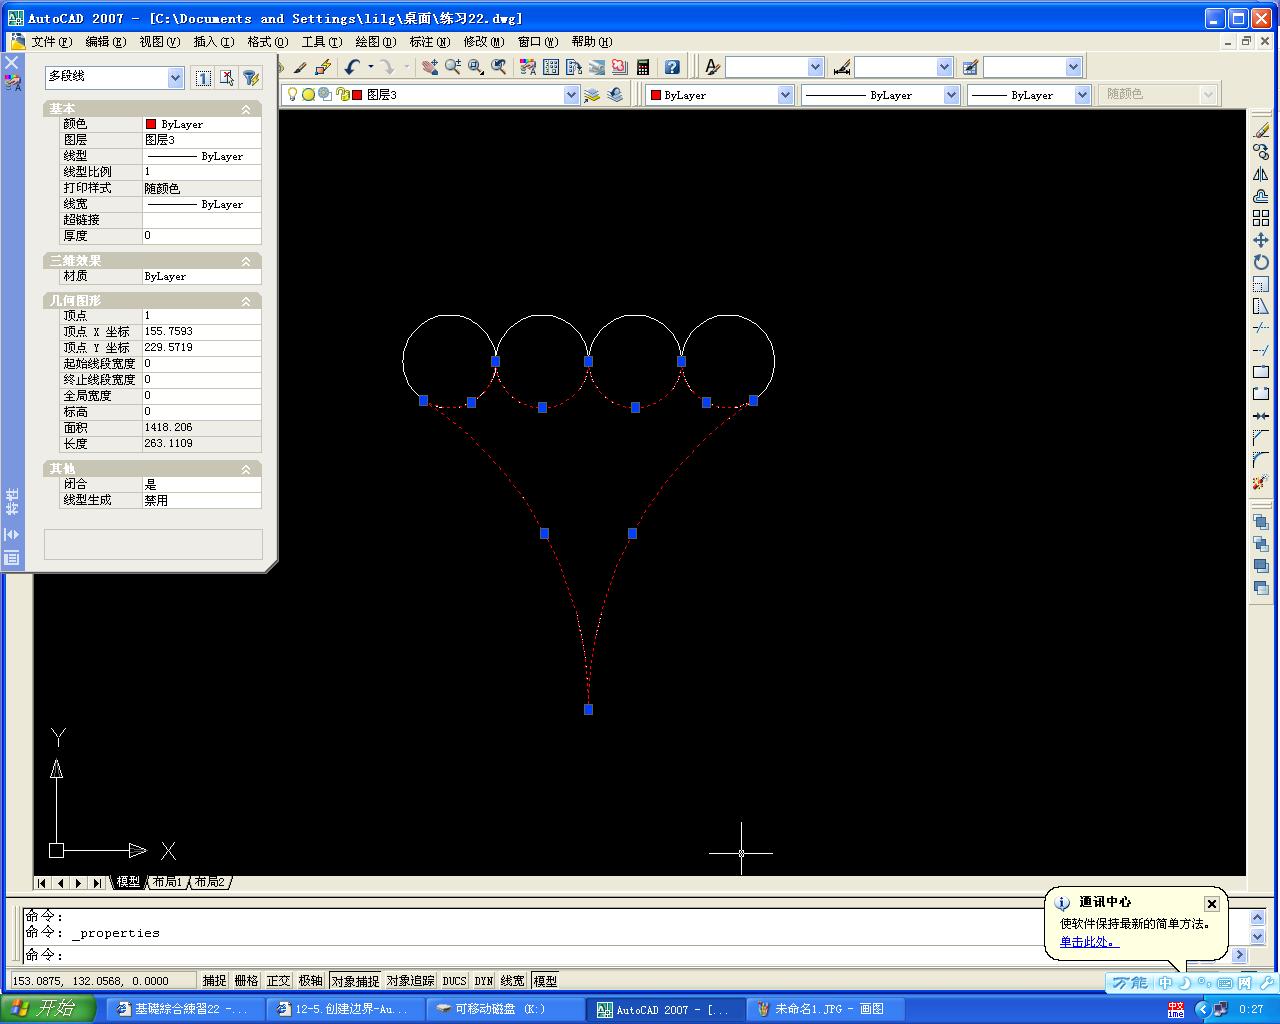Toggle 极轴 polar tracking
The image size is (1280, 1024).
[x=311, y=981]
